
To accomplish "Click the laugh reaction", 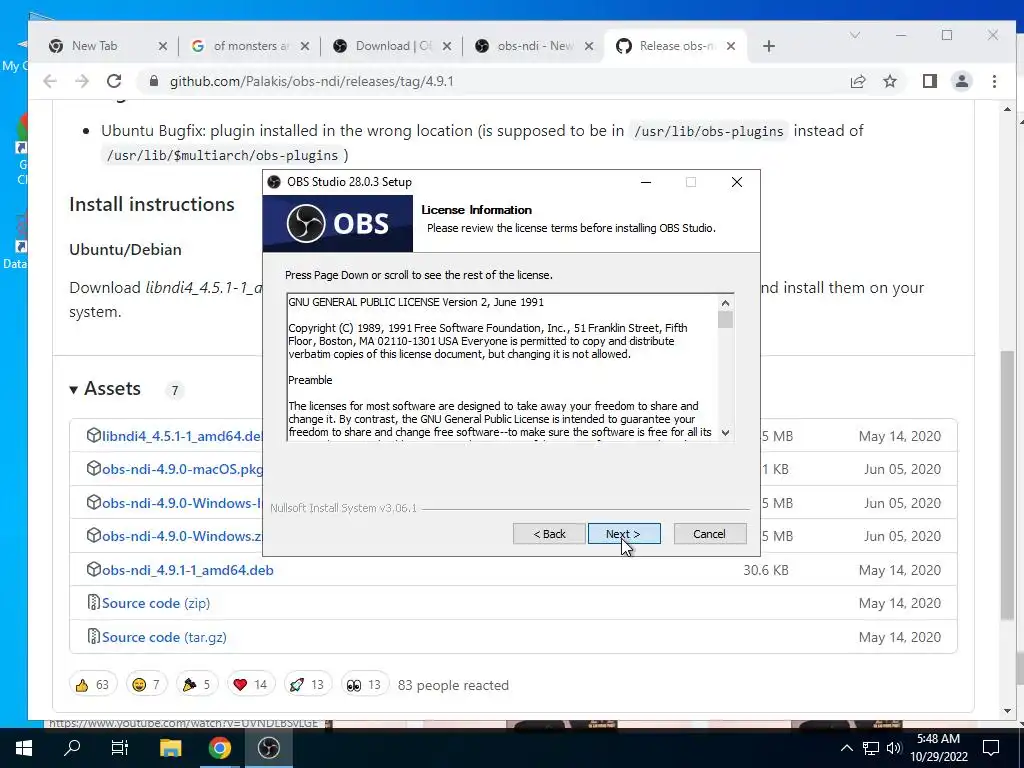I will pyautogui.click(x=147, y=684).
